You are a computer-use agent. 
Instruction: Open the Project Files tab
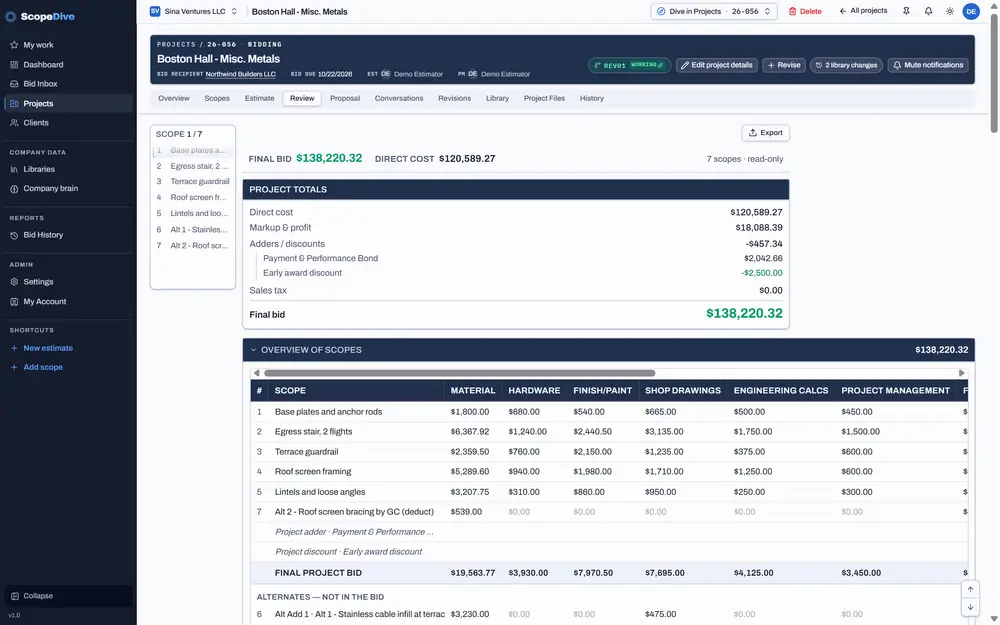click(x=544, y=98)
